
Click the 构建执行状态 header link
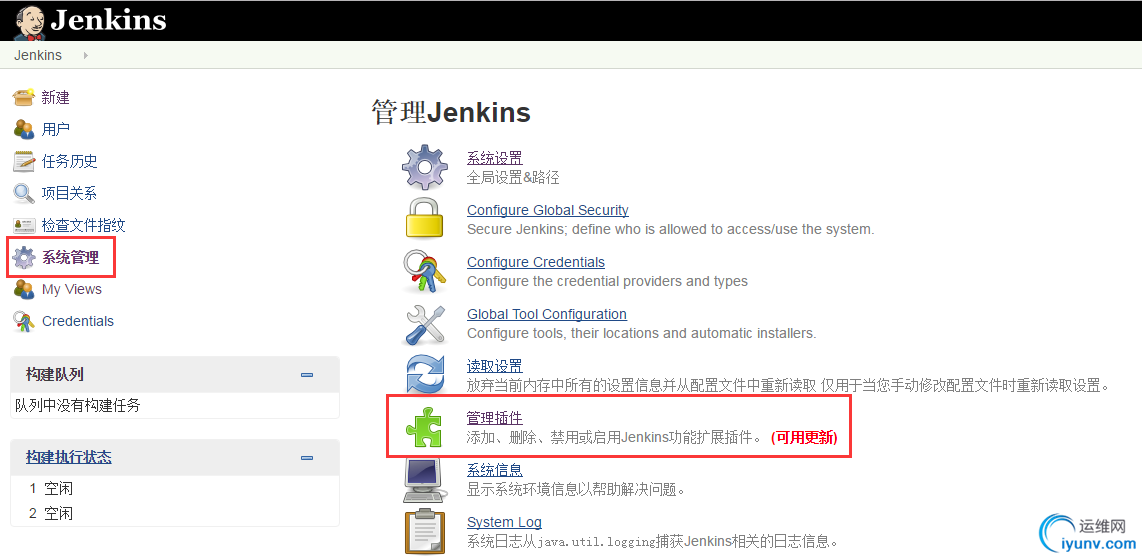[68, 457]
